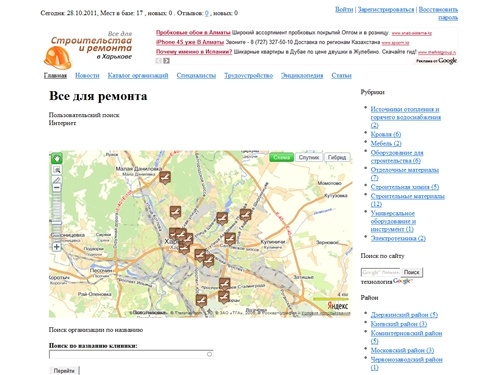This screenshot has height=375, width=500.
Task: Click Реклама от Google label
Action: point(436,61)
